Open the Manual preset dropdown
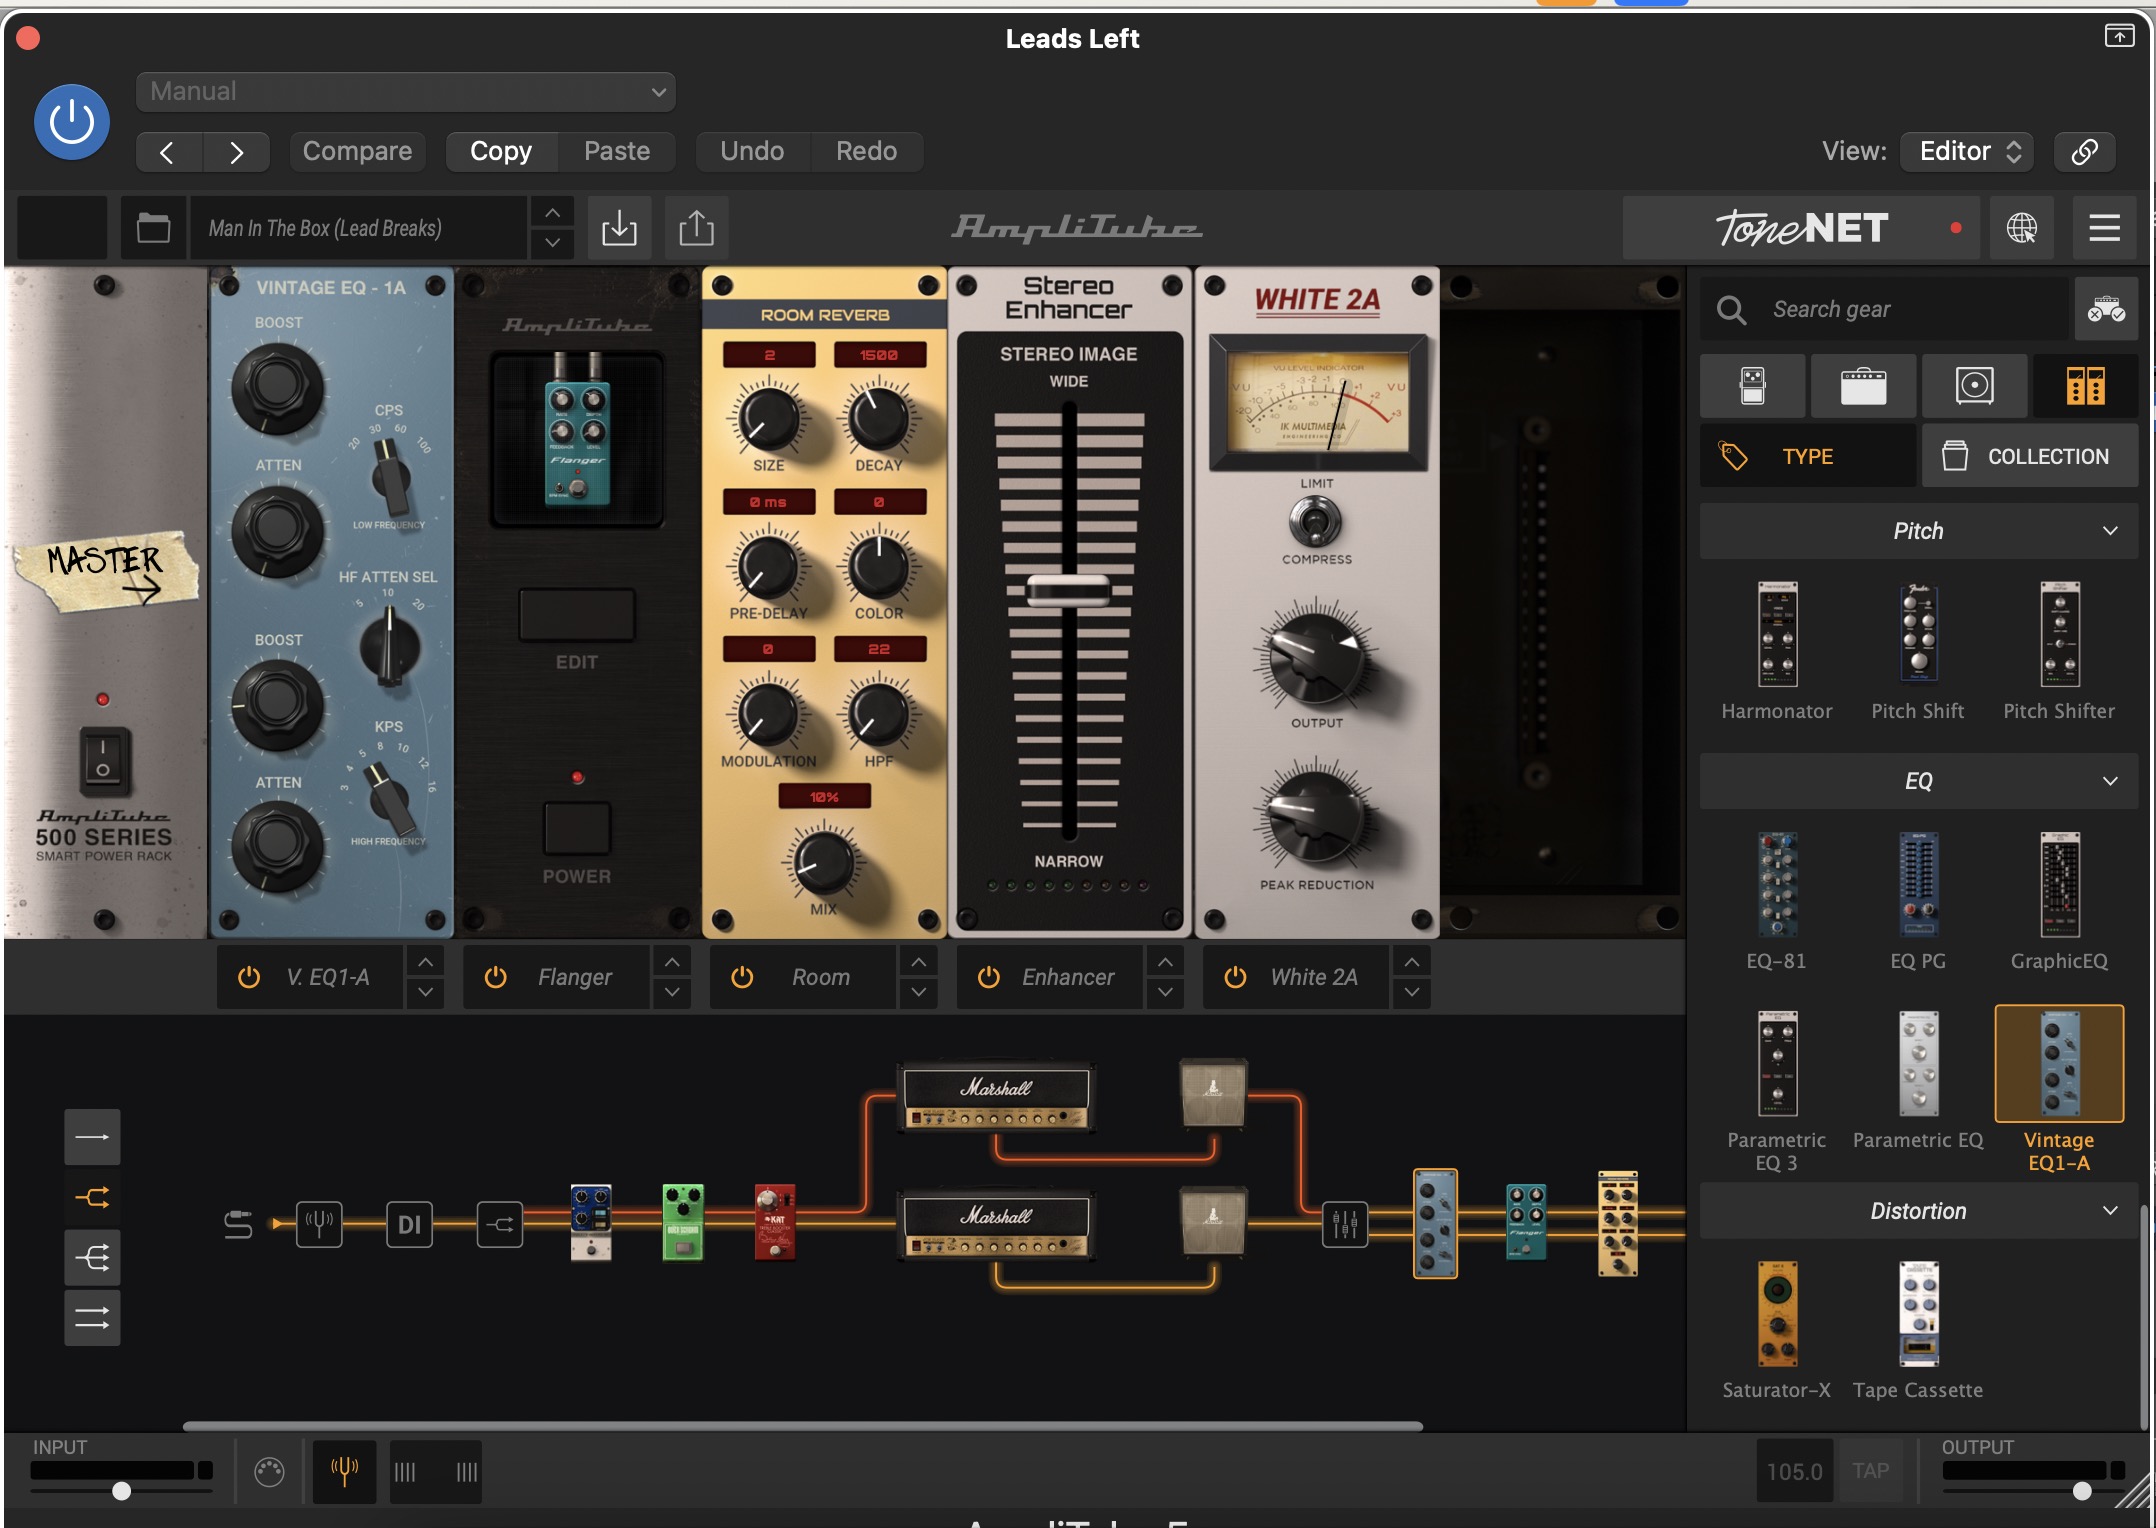This screenshot has height=1528, width=2156. pos(405,91)
